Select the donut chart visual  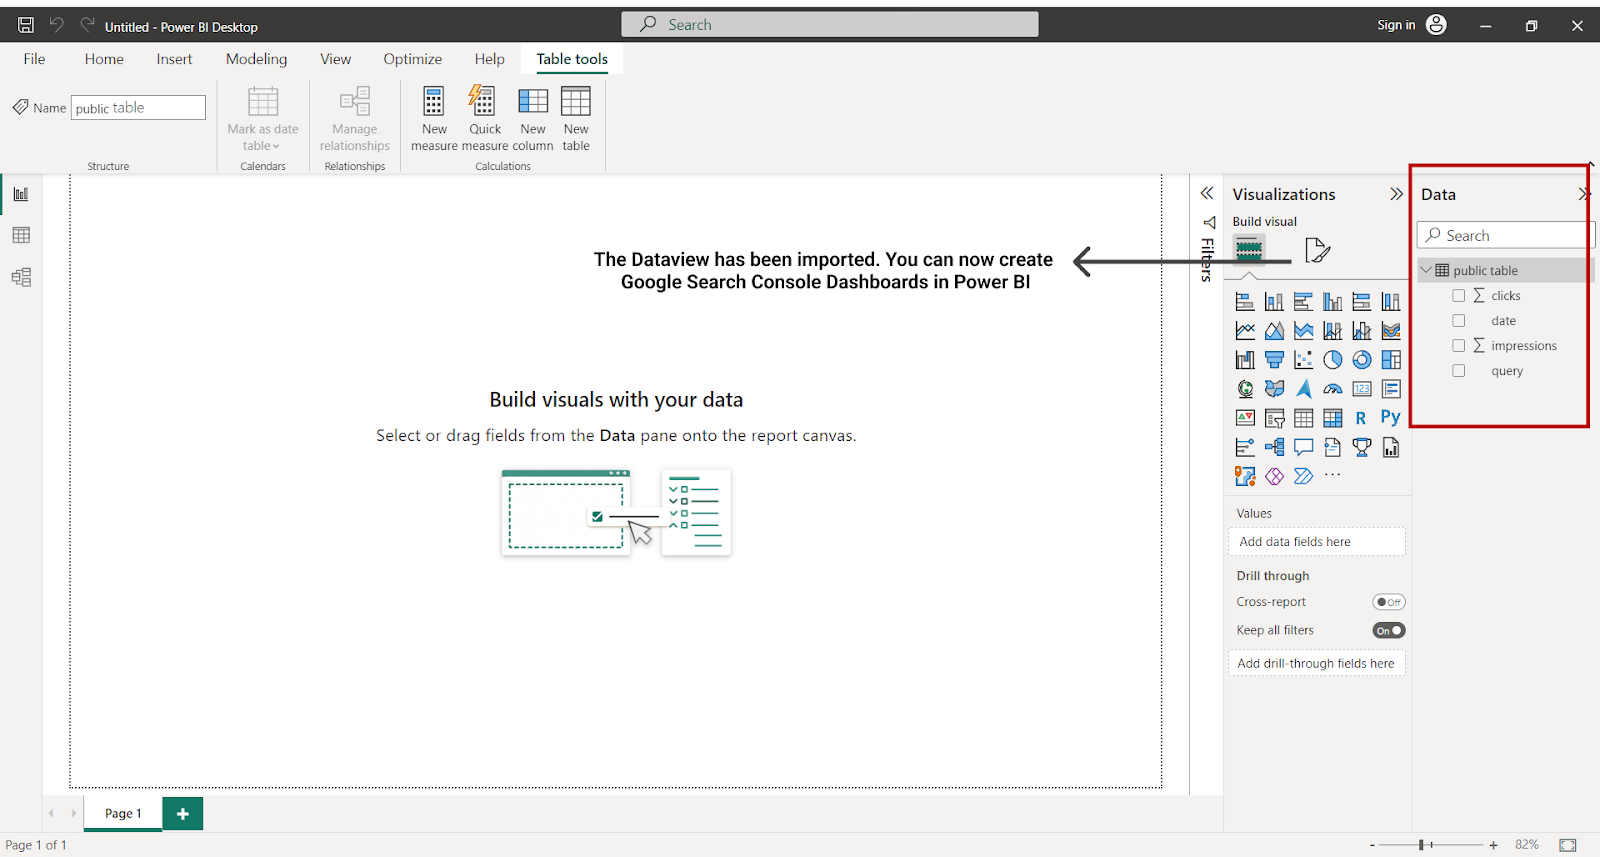(x=1362, y=359)
